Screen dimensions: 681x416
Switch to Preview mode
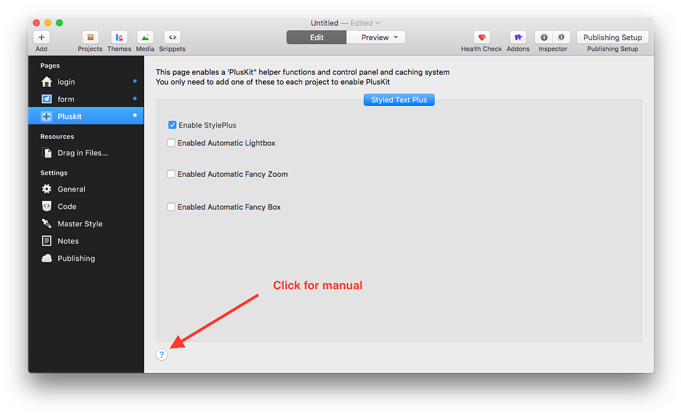coord(376,37)
